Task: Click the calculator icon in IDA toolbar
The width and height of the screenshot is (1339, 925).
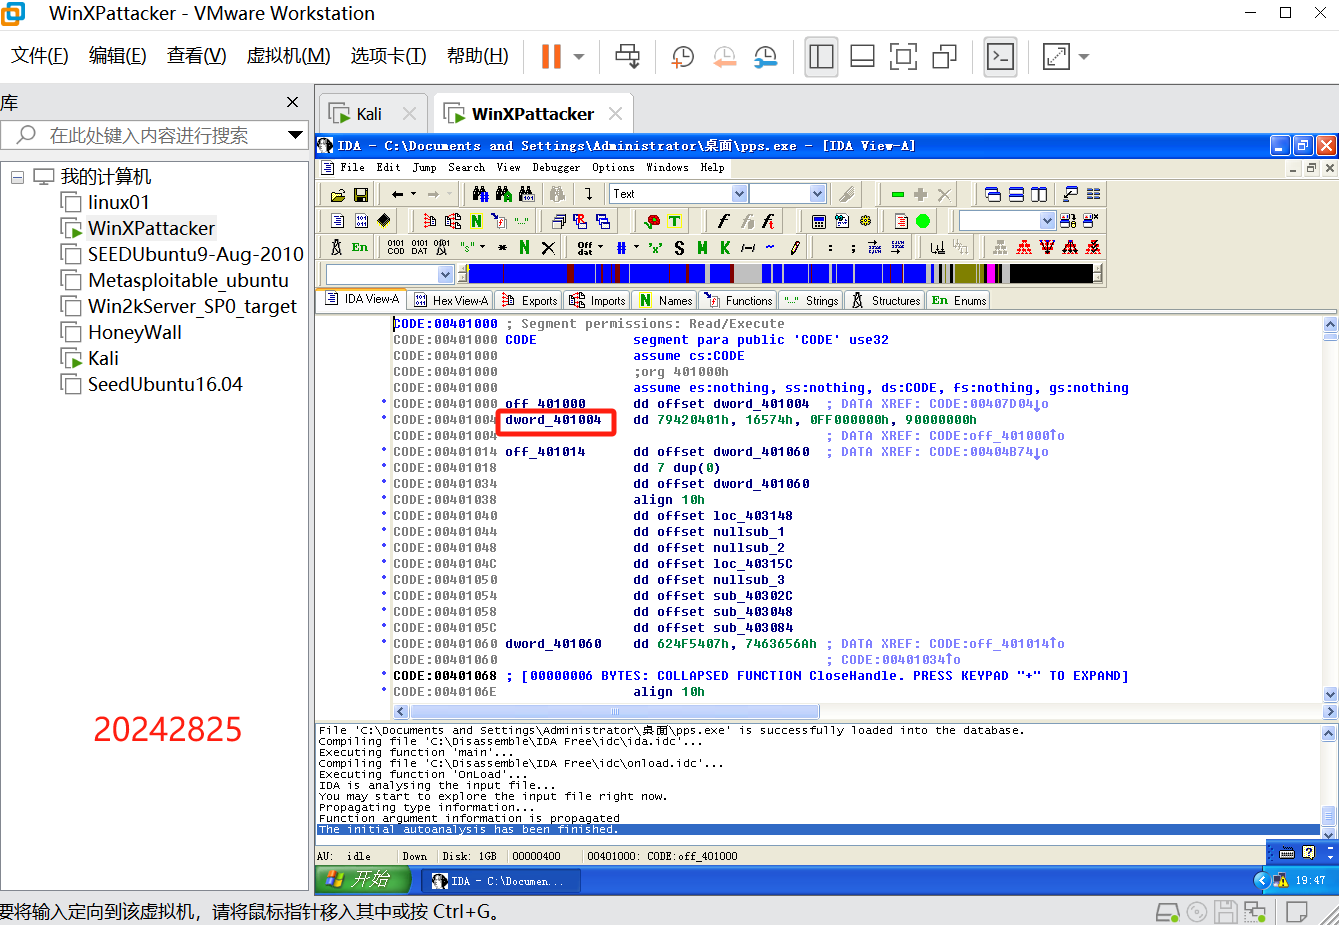Action: (x=819, y=221)
